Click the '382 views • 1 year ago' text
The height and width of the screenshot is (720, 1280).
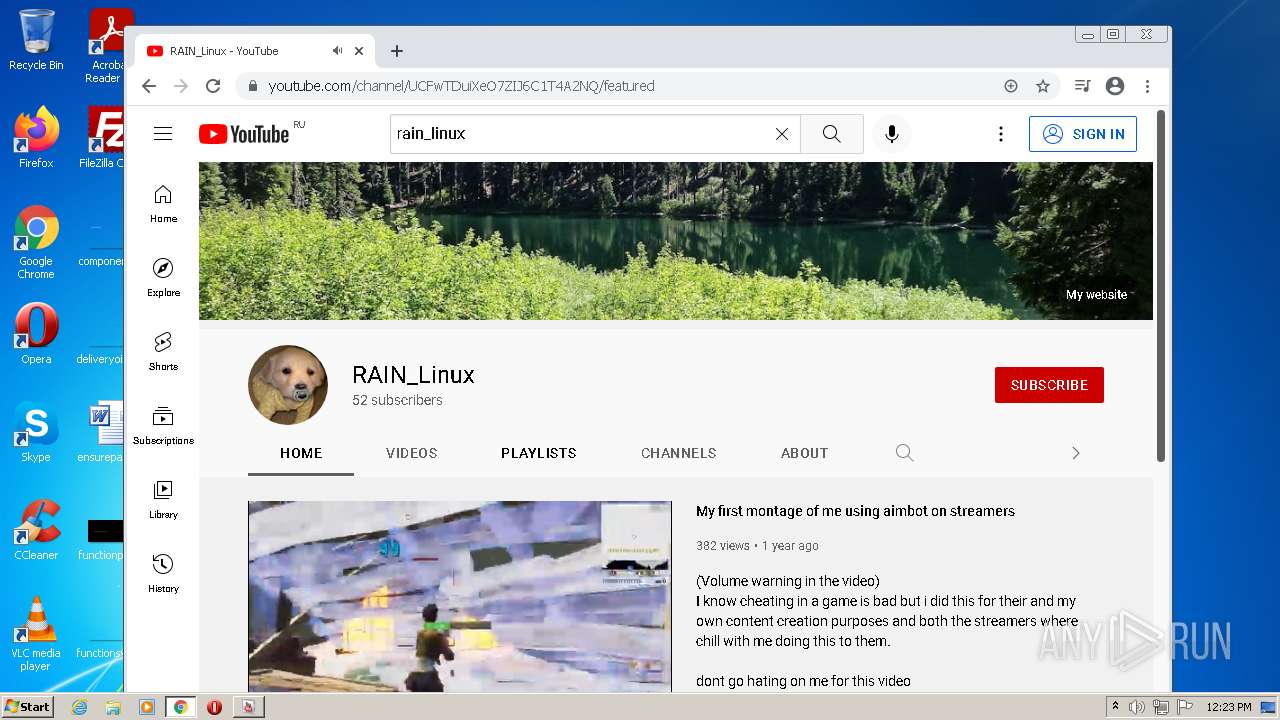757,546
